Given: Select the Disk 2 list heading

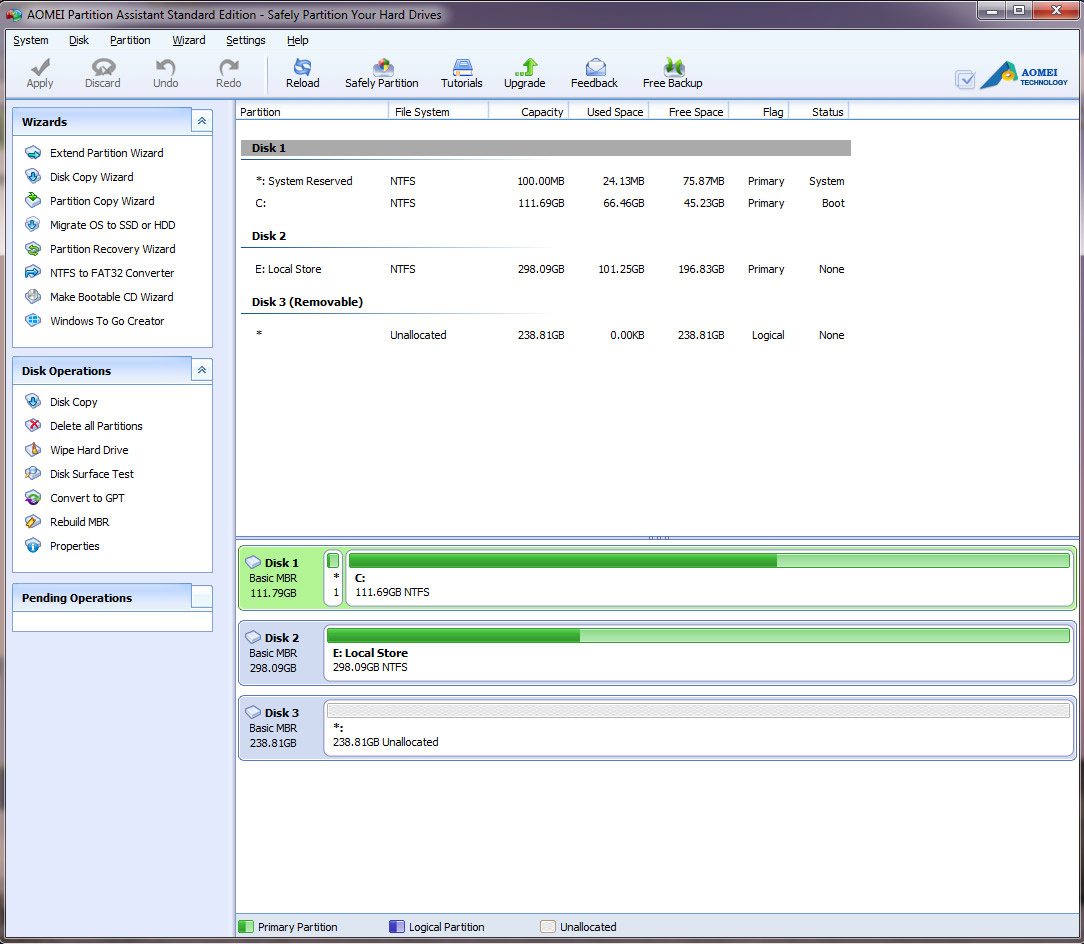Looking at the screenshot, I should coord(269,236).
